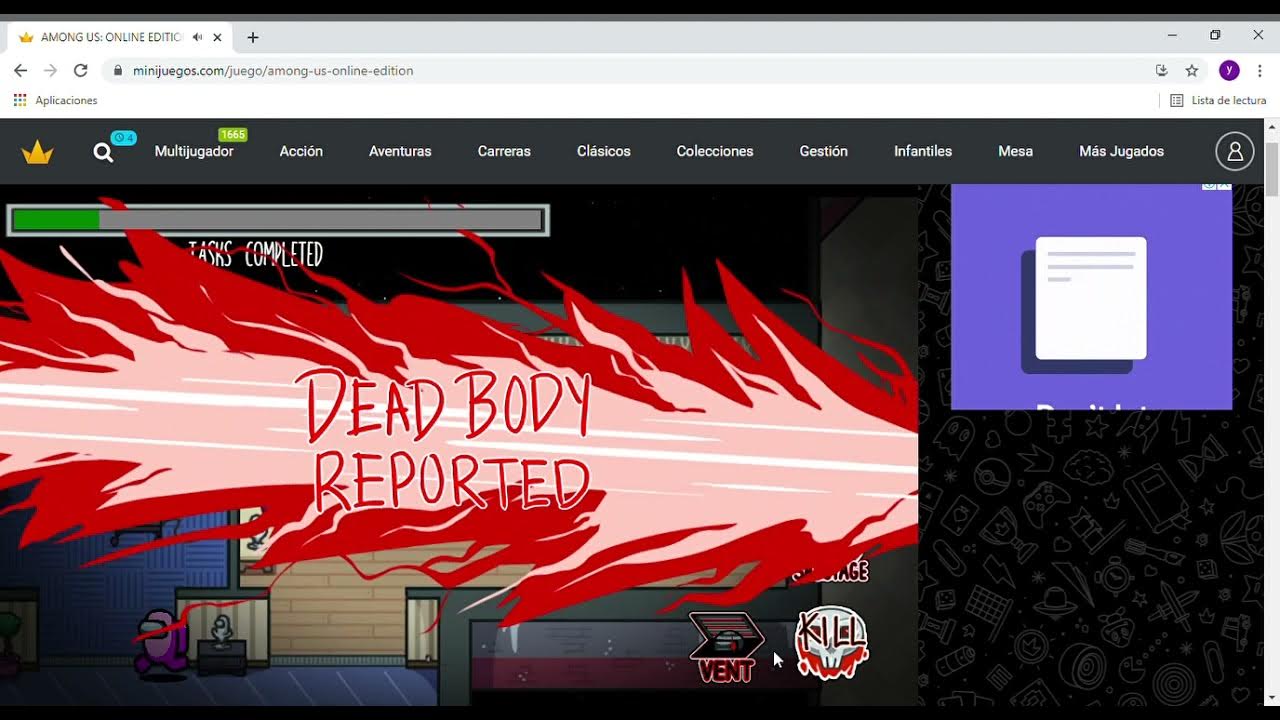Open the Aplicaciones apps grid icon

pos(20,100)
